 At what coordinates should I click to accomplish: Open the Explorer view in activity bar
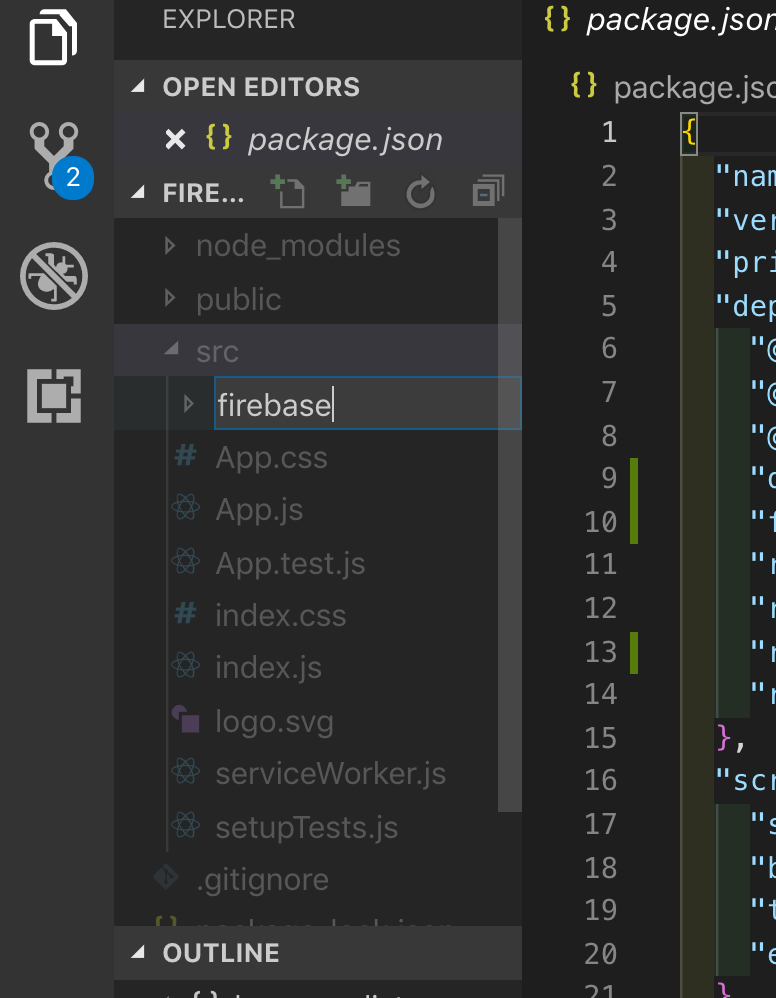point(54,40)
